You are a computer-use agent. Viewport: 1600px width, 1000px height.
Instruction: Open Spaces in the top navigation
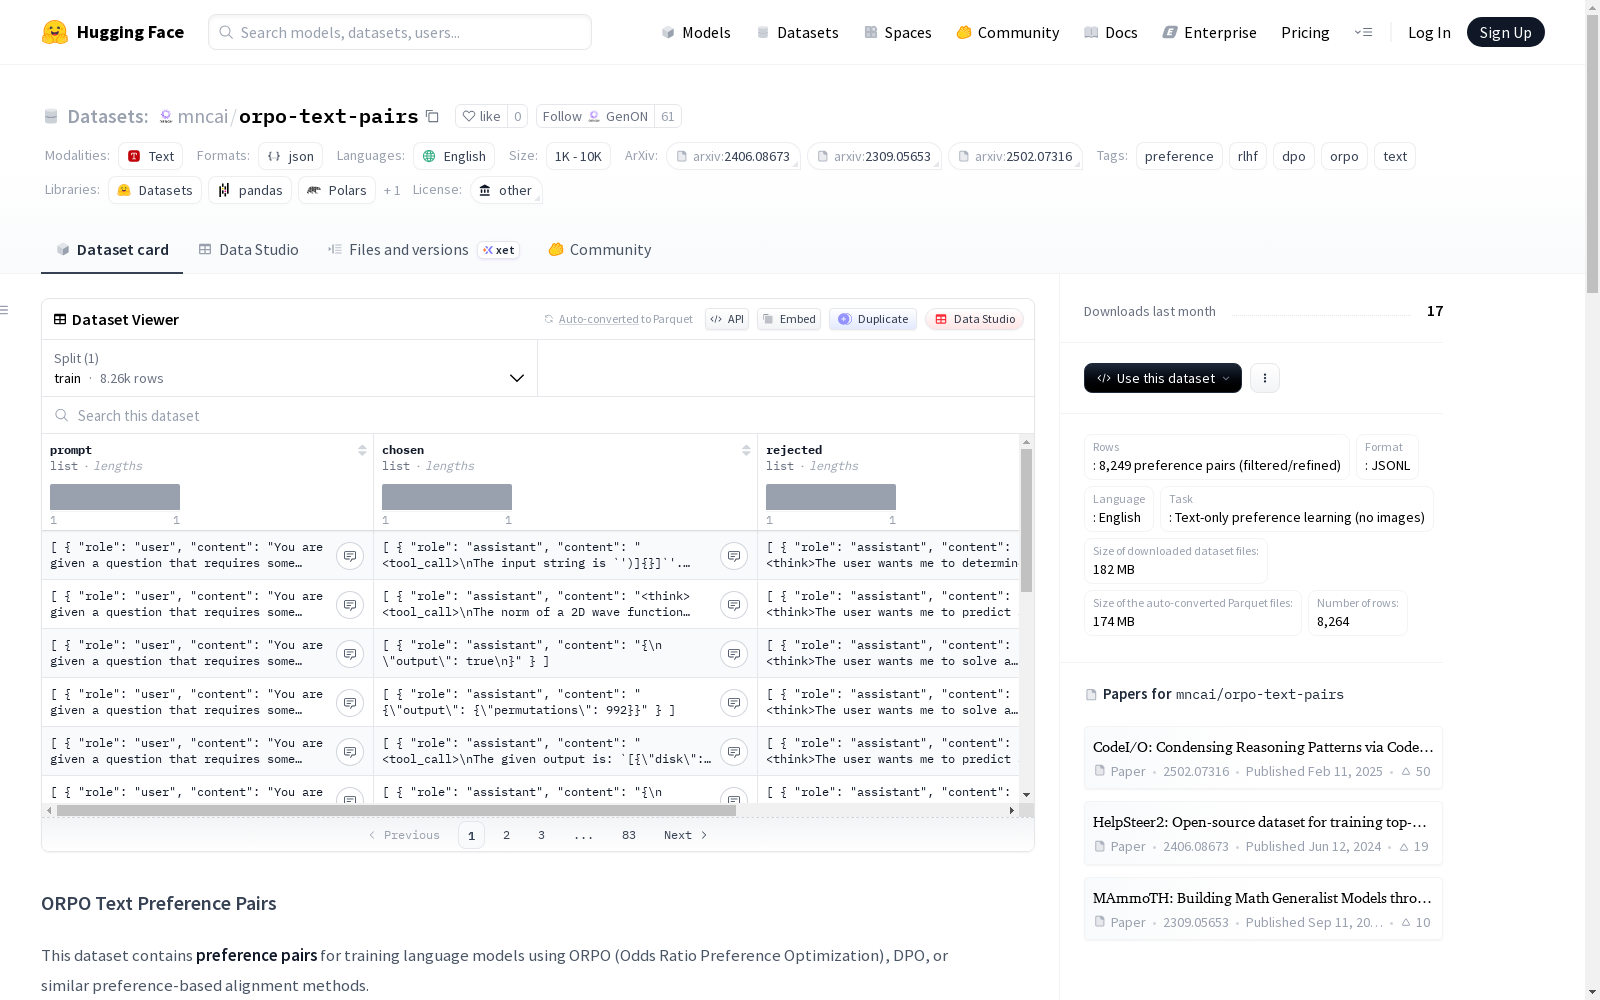(x=898, y=32)
